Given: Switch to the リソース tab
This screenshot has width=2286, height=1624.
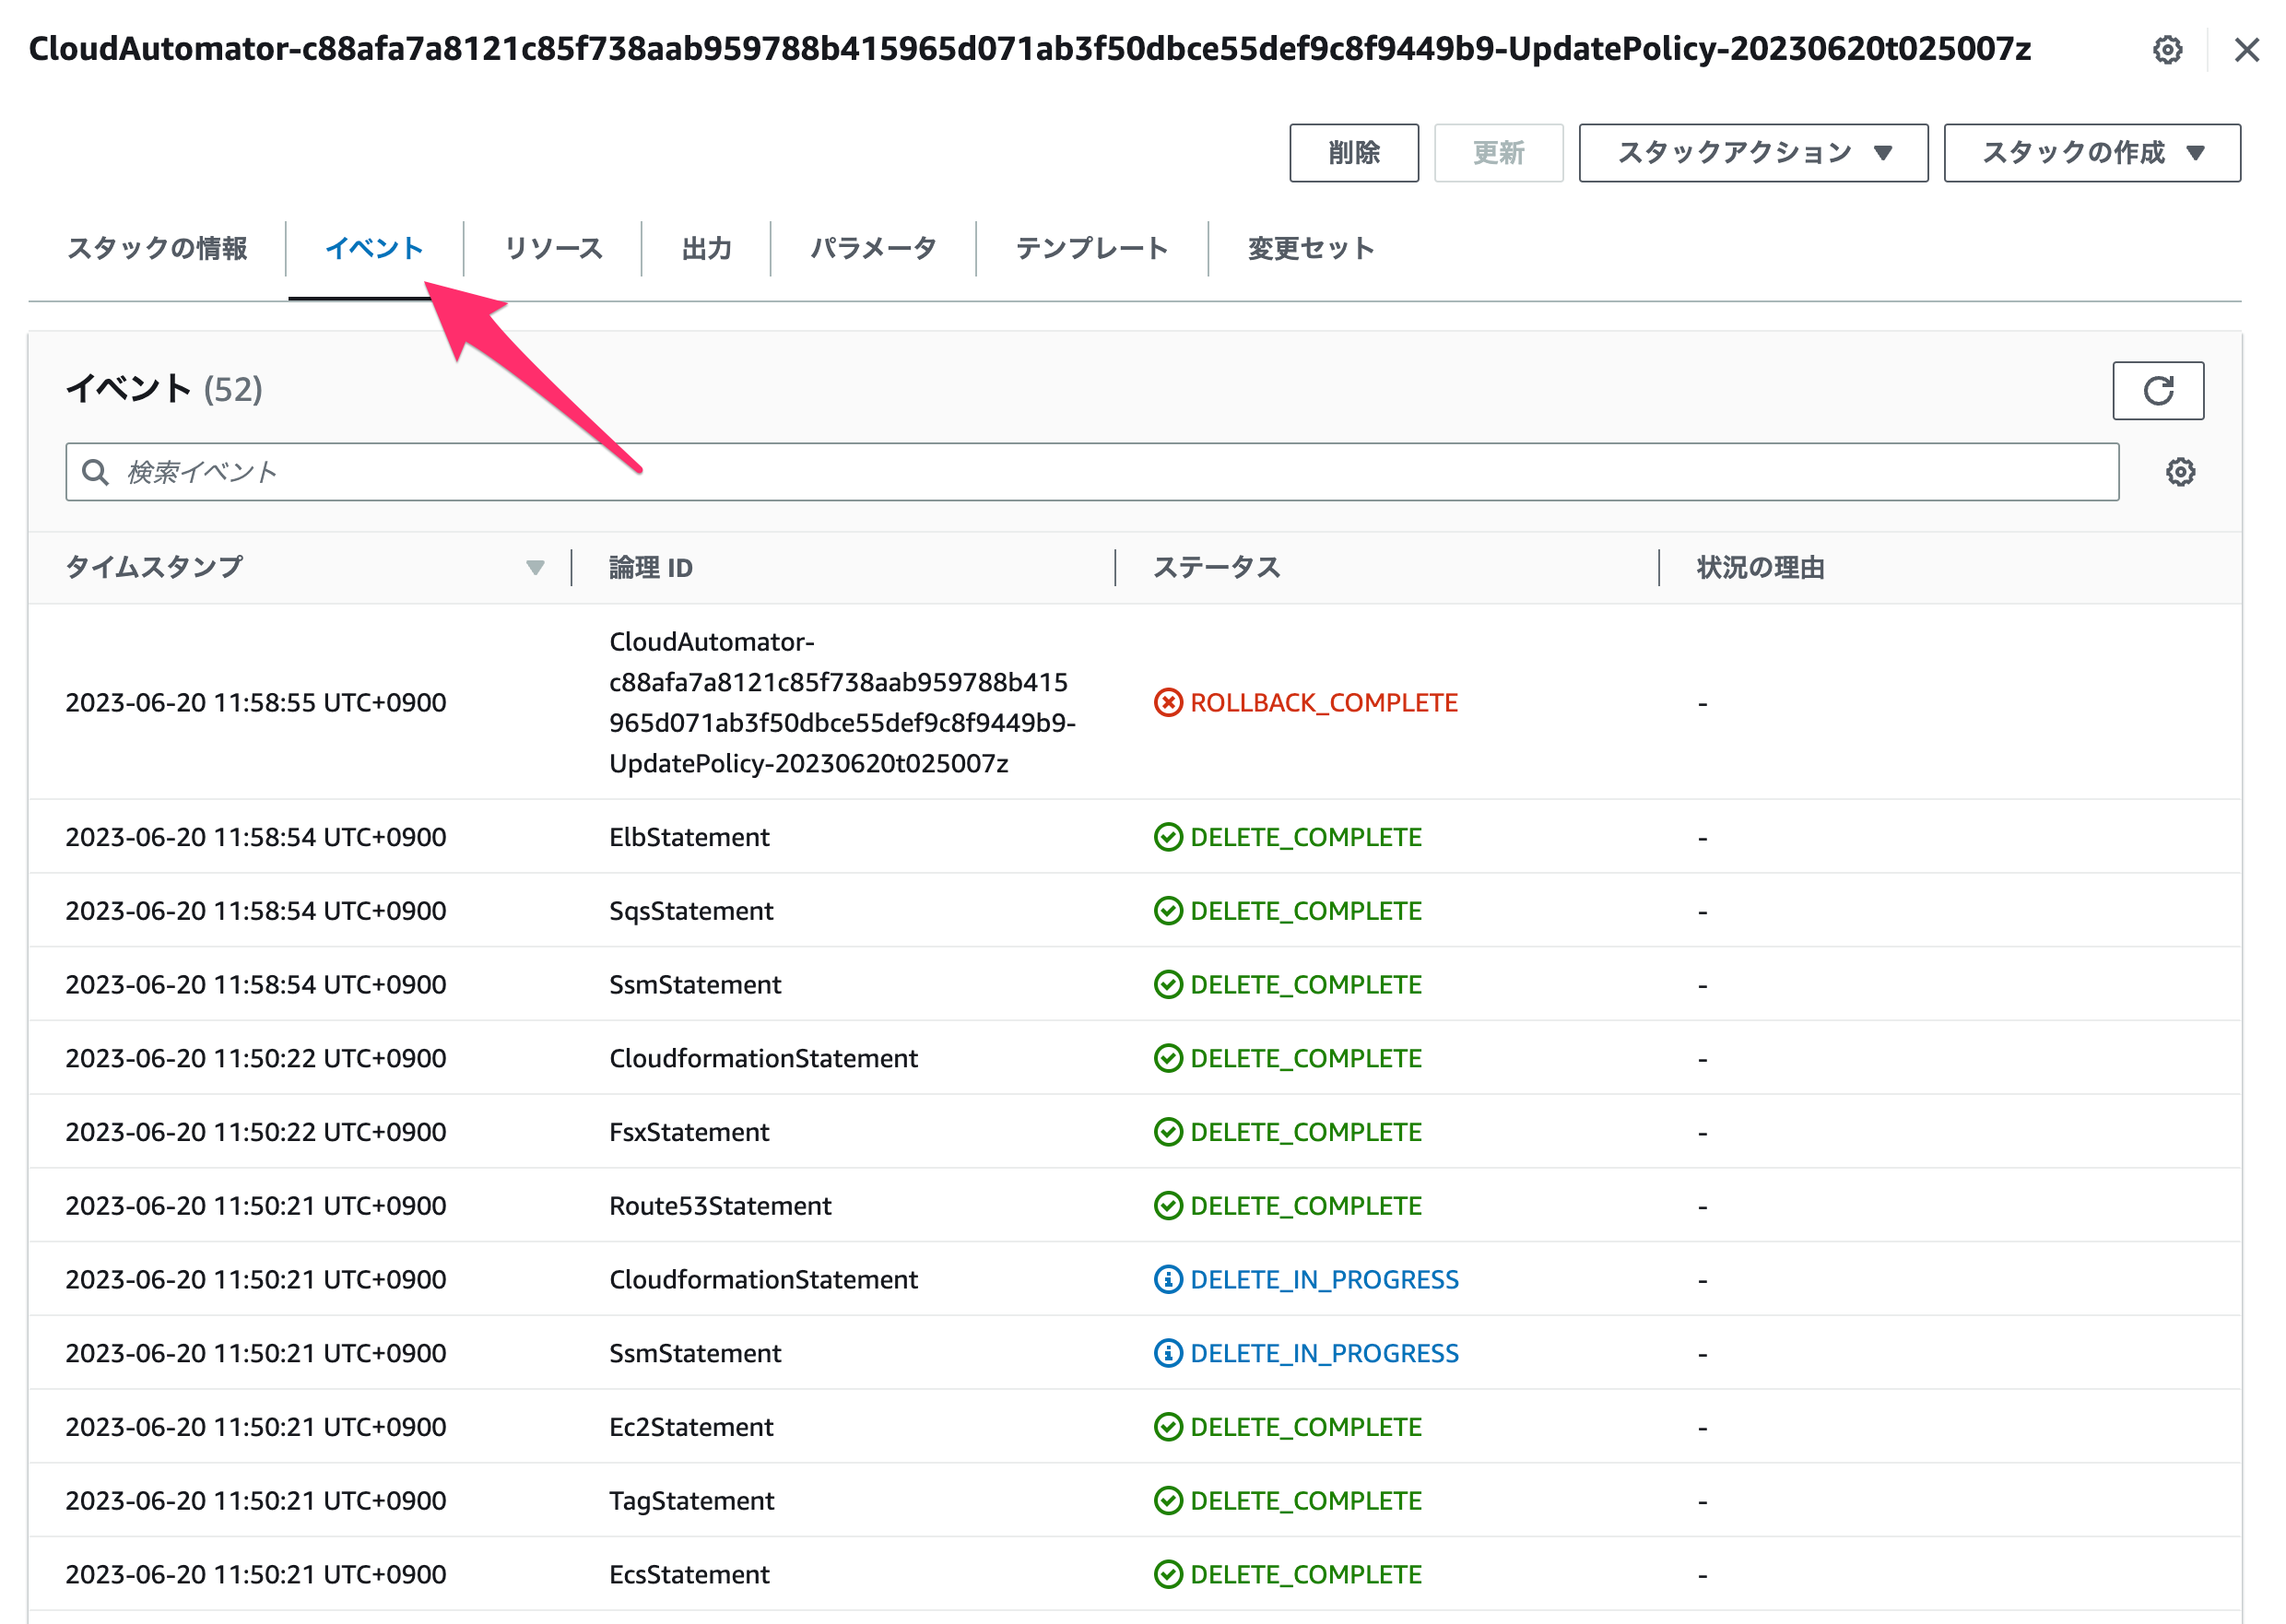Looking at the screenshot, I should [x=553, y=248].
